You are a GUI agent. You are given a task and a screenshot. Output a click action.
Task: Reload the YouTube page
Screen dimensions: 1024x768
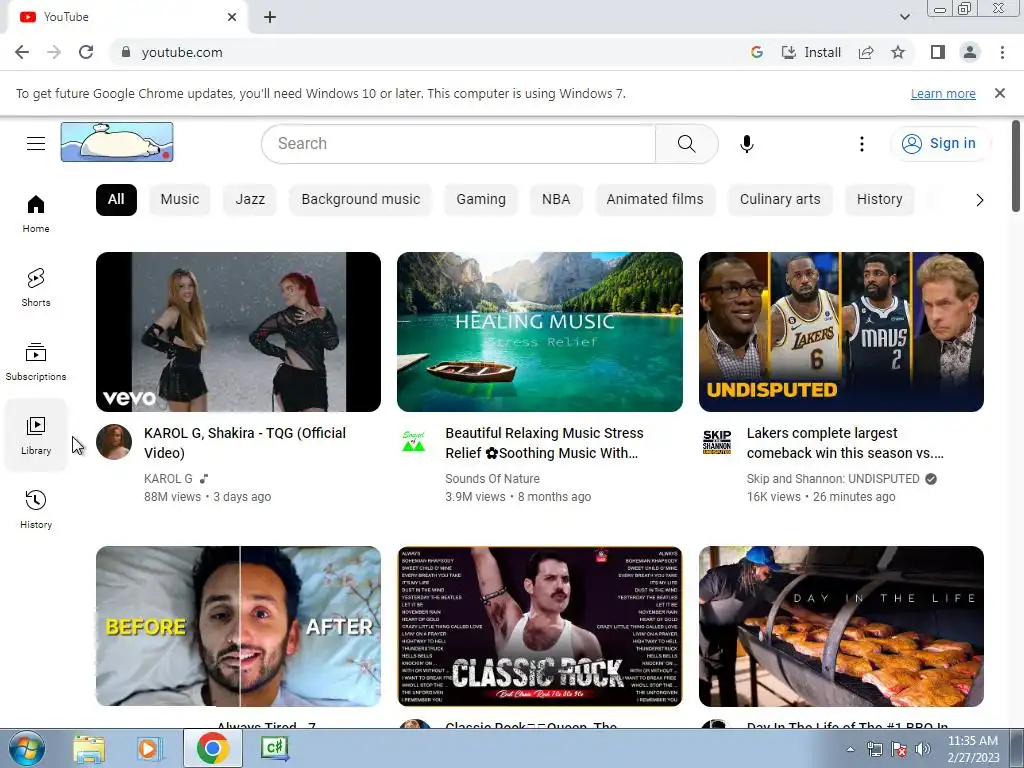click(86, 52)
